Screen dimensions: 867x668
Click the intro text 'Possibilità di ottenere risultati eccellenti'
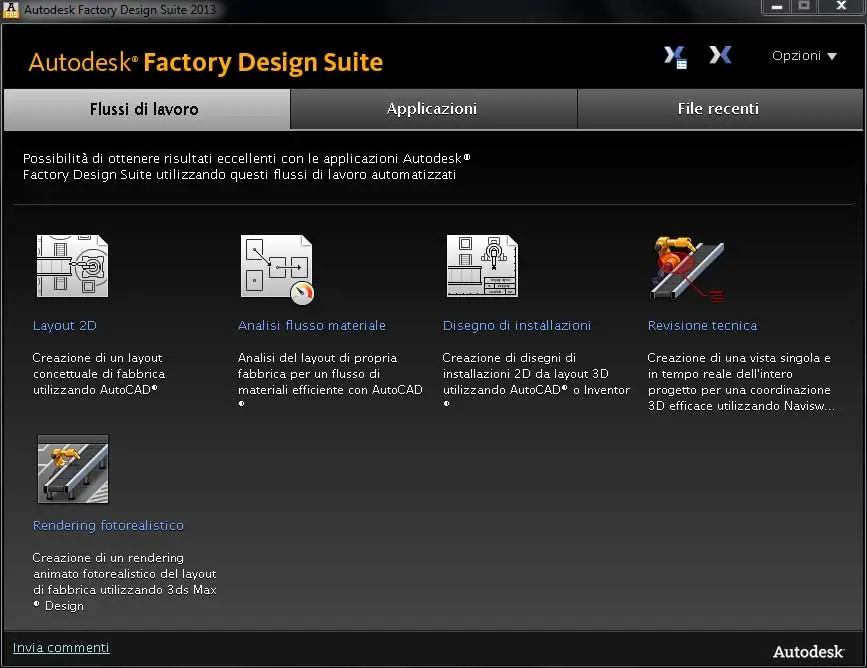[x=247, y=166]
